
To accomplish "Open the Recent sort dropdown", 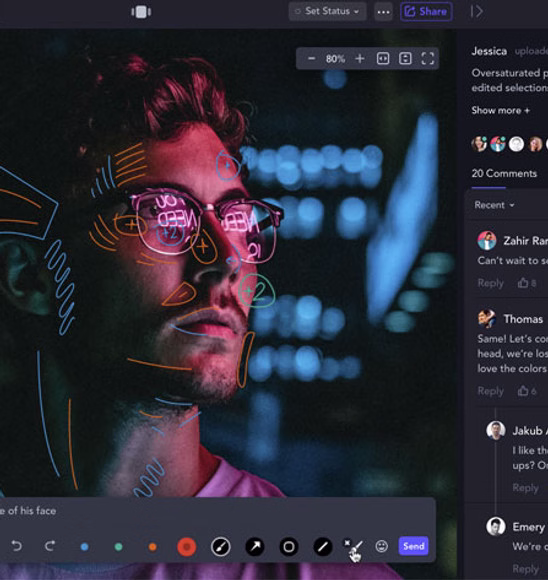I will coord(495,205).
